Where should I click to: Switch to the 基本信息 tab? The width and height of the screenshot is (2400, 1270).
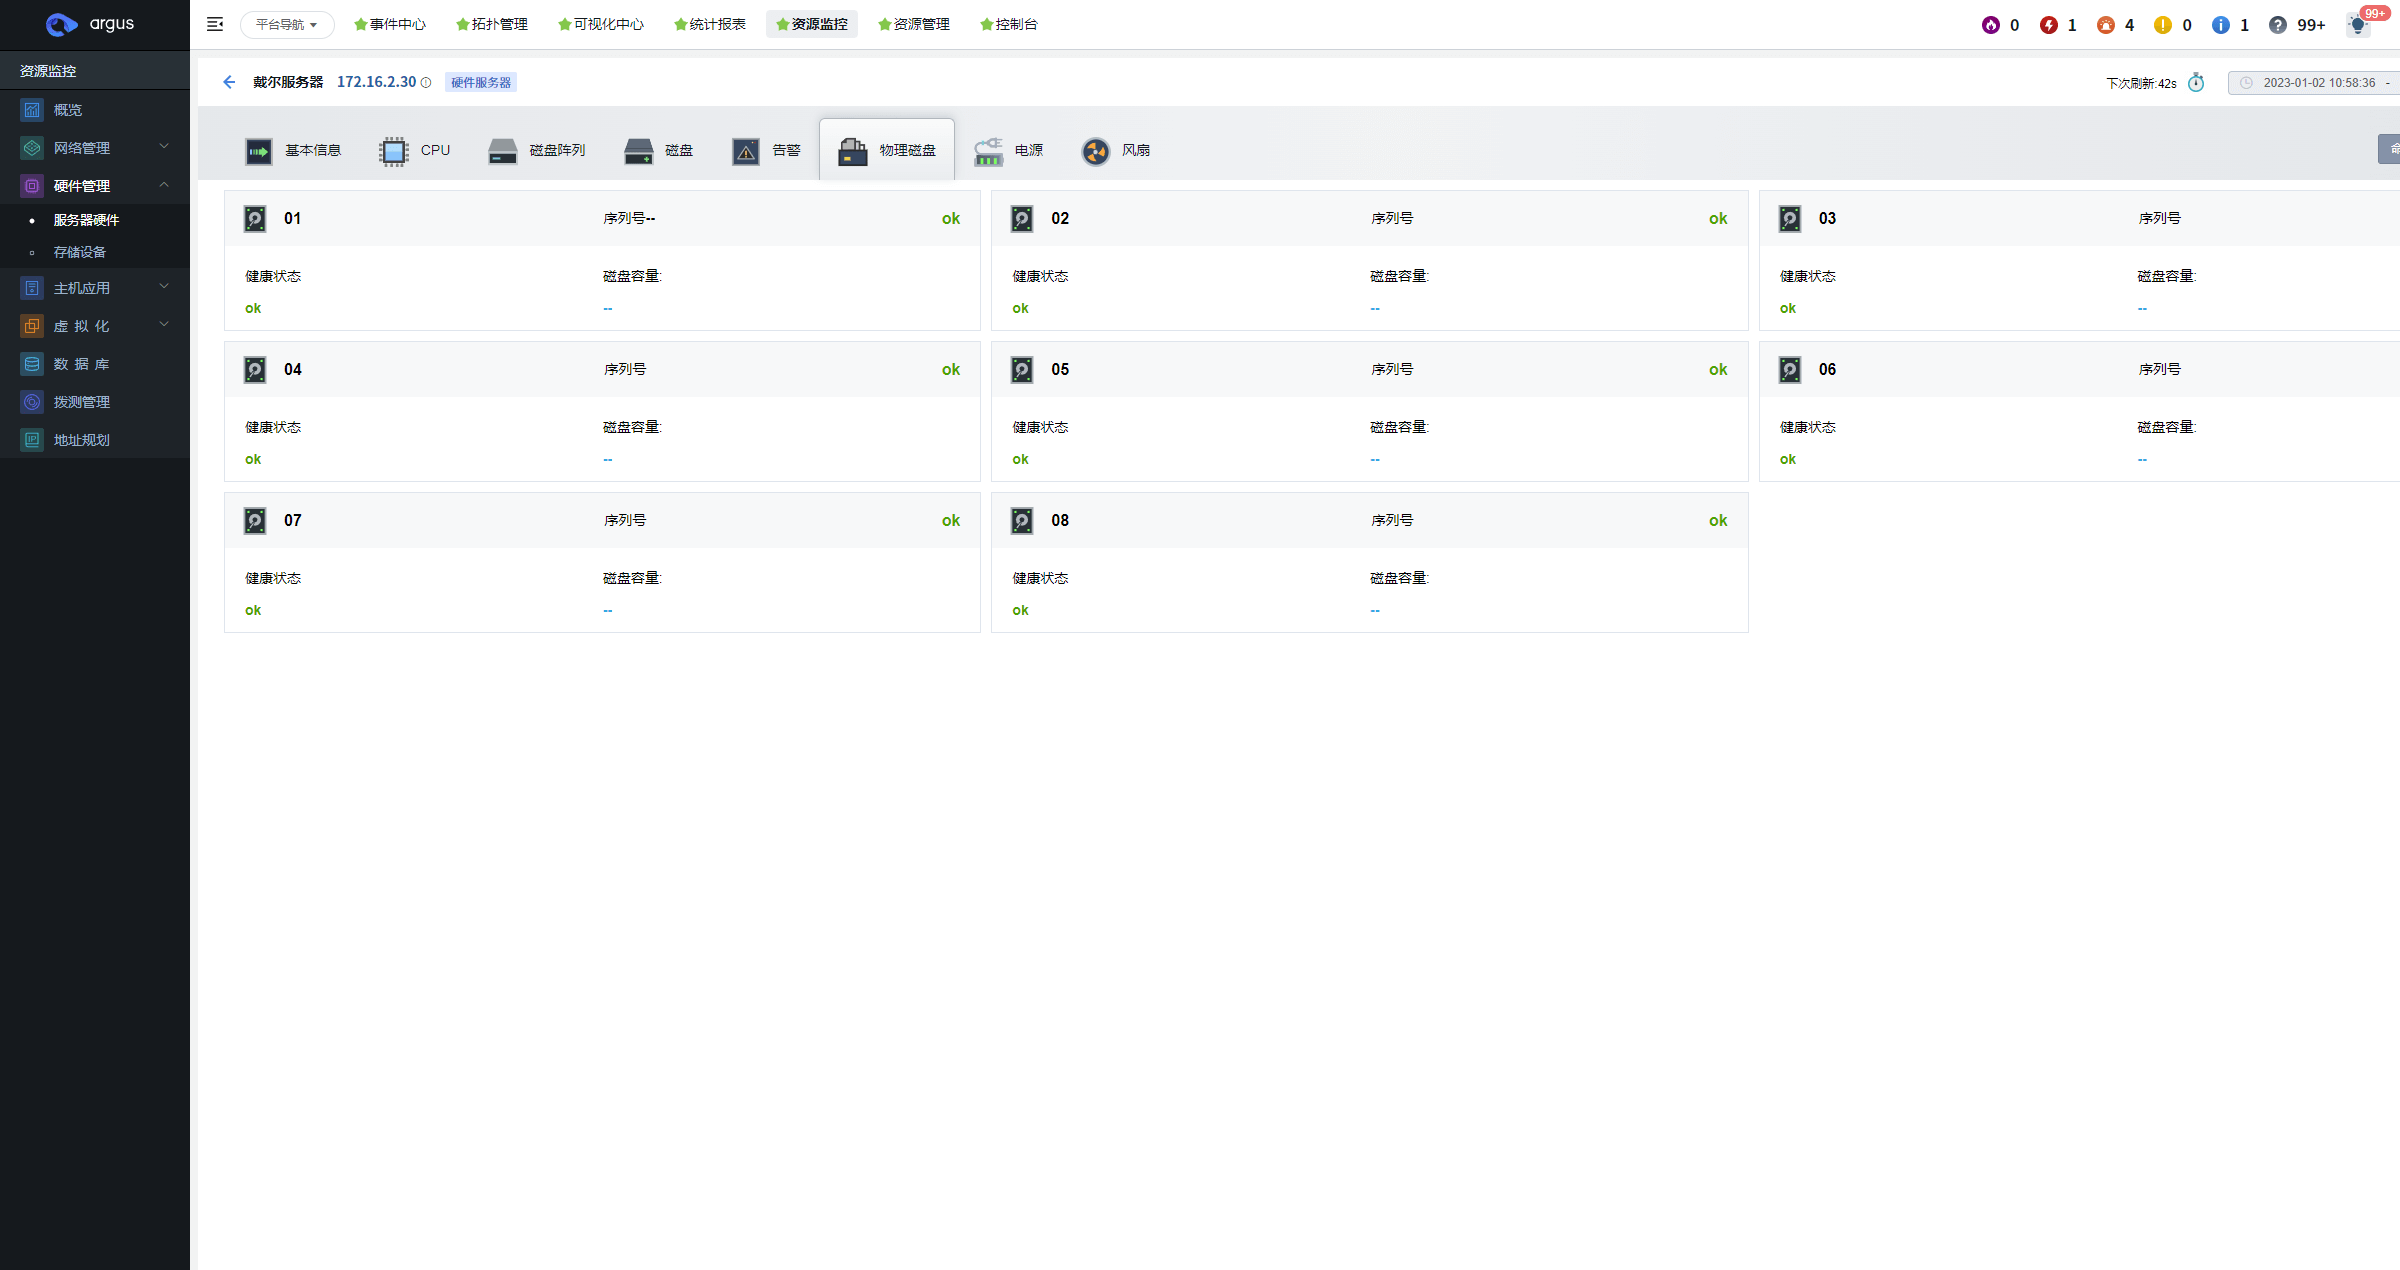(293, 151)
